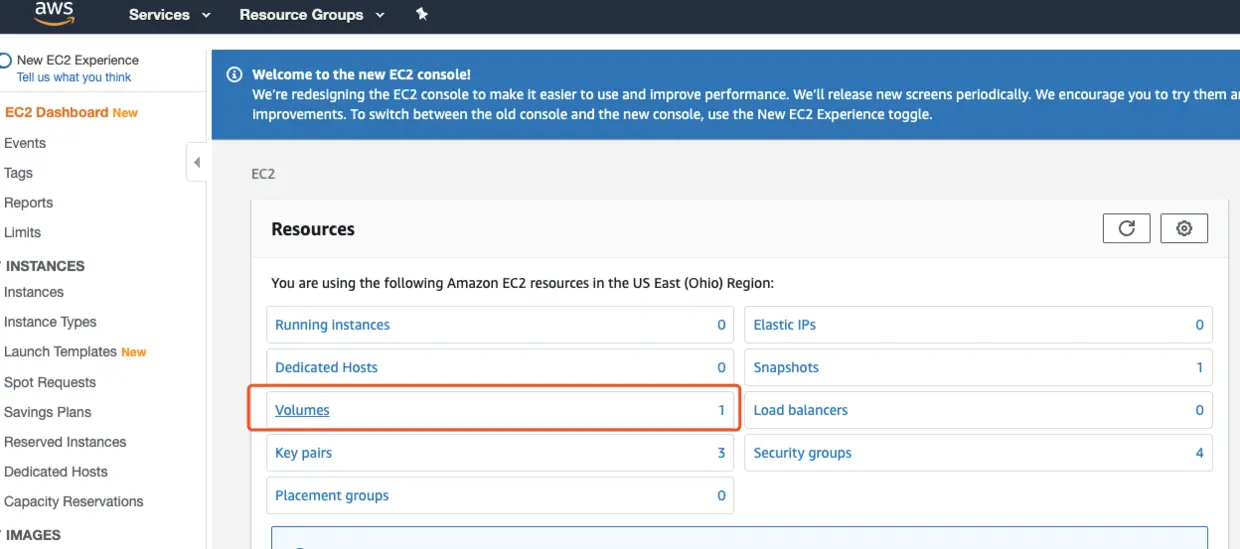Open the Services dropdown menu
The image size is (1240, 549).
pyautogui.click(x=169, y=15)
